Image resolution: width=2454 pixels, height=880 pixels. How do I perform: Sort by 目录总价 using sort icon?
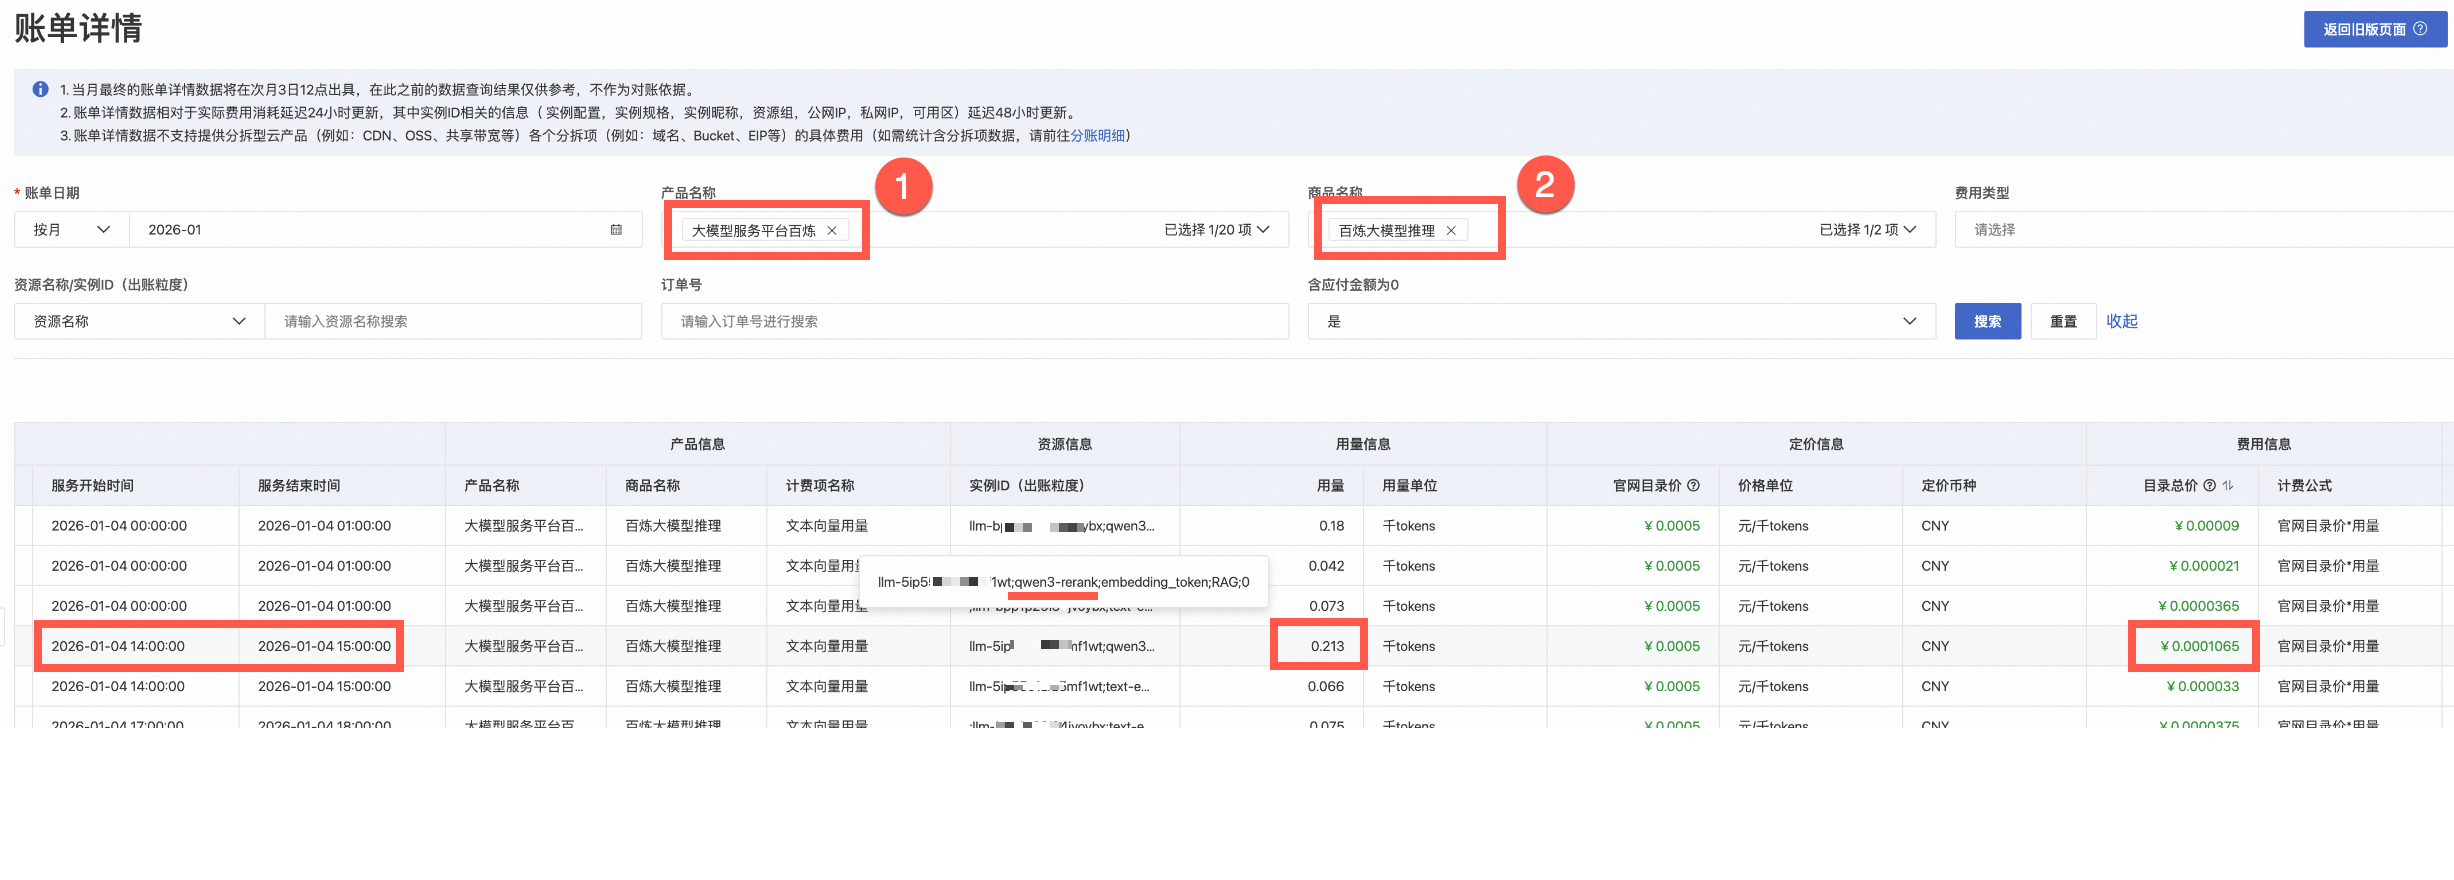2228,485
